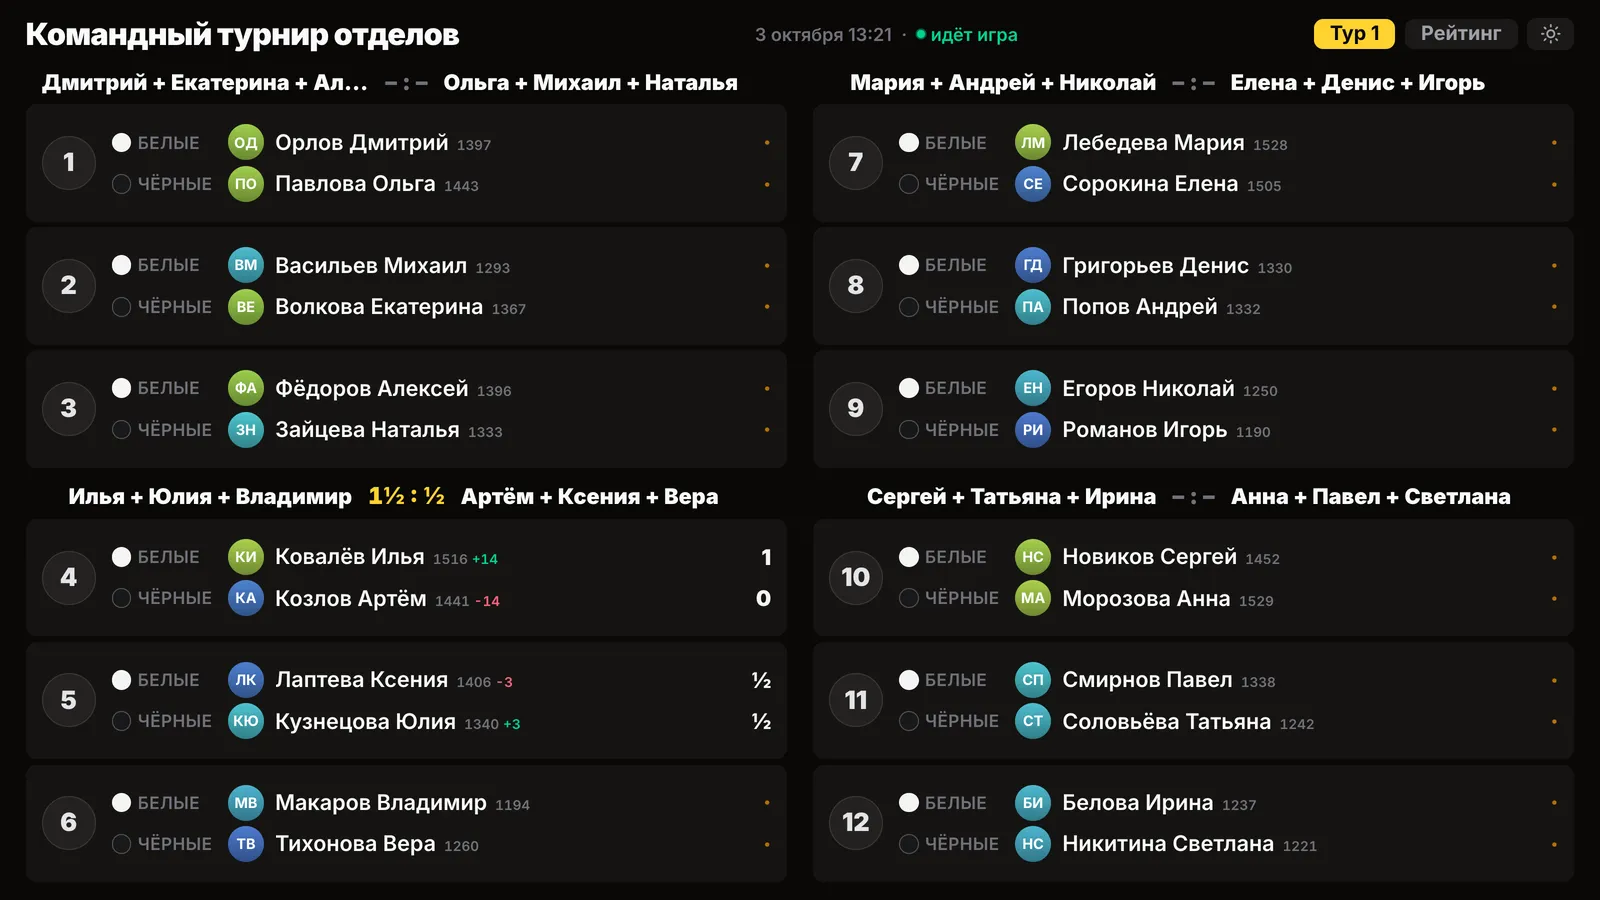The image size is (1600, 900).
Task: Switch to the Тур 1 tab
Action: point(1355,34)
